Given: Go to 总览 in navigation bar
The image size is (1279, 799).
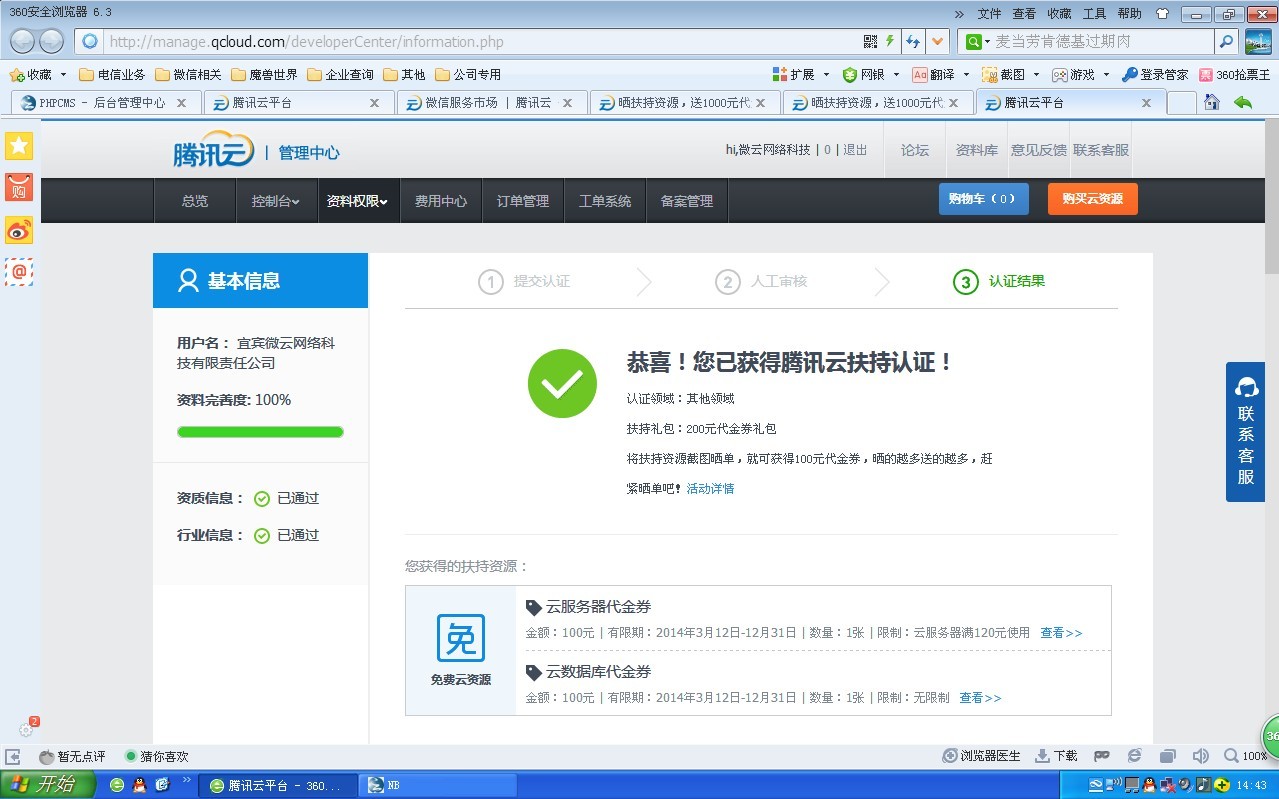Looking at the screenshot, I should point(195,201).
